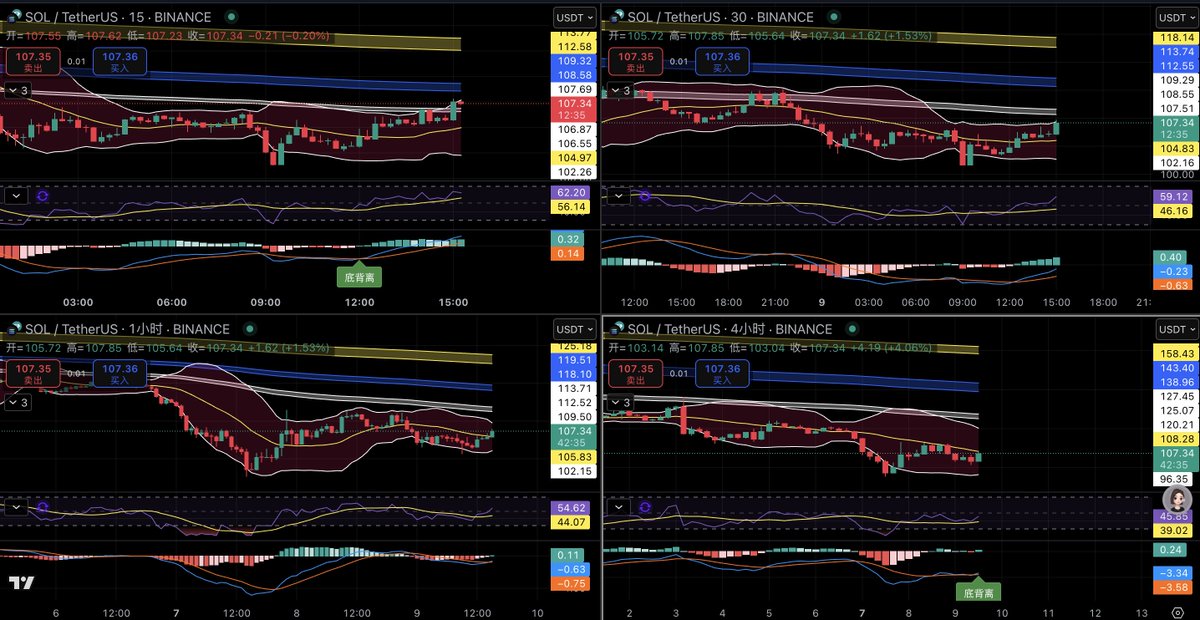Click the 119.51 blue price label
1200x620 pixels.
(573, 360)
